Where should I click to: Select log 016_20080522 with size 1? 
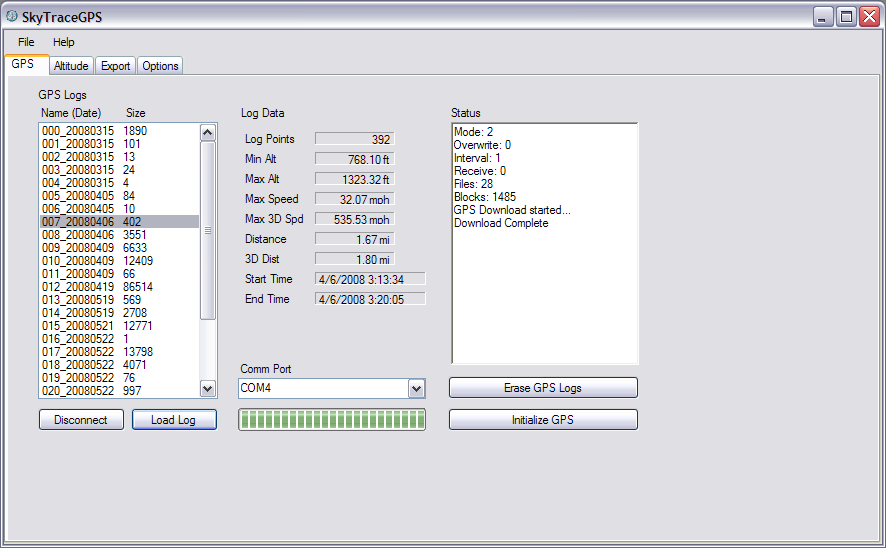119,338
